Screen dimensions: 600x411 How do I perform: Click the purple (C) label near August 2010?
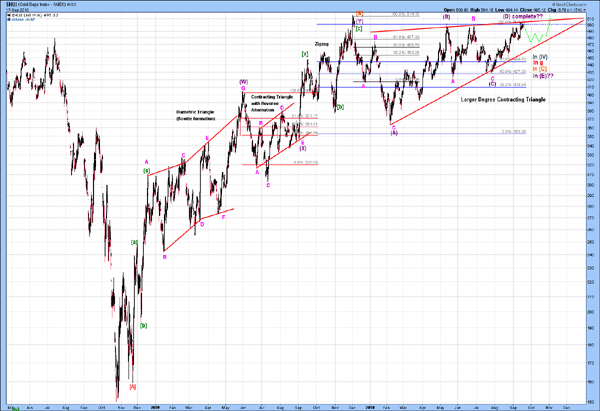(x=492, y=84)
